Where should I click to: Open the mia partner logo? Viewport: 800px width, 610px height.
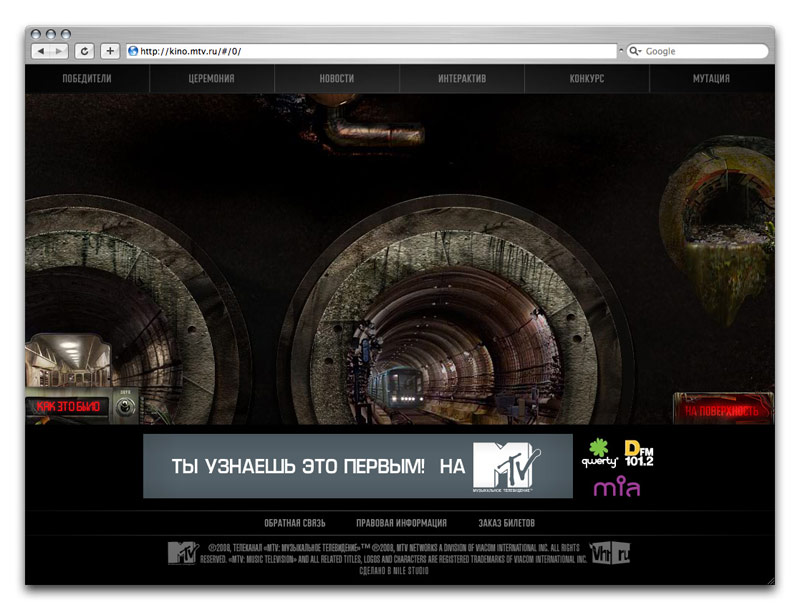coord(617,487)
